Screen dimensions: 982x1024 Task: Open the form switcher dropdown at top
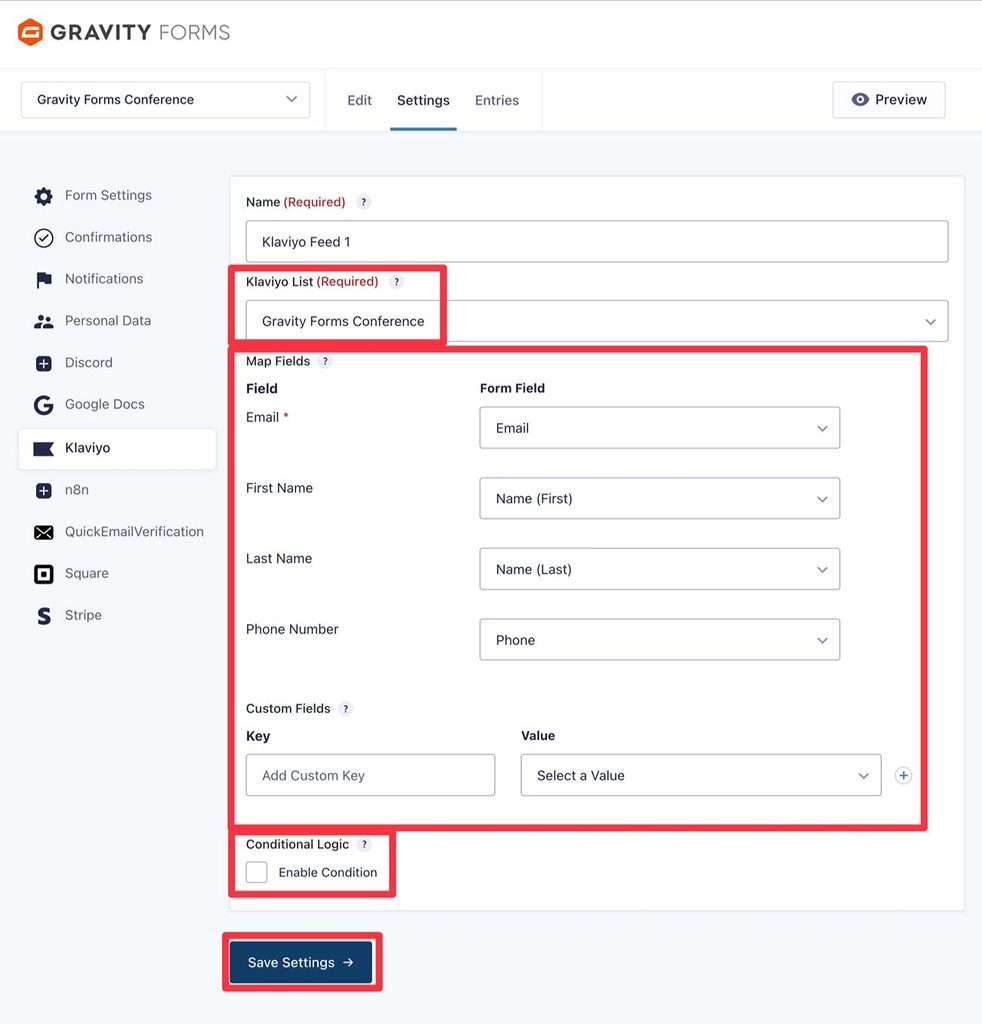coord(165,99)
